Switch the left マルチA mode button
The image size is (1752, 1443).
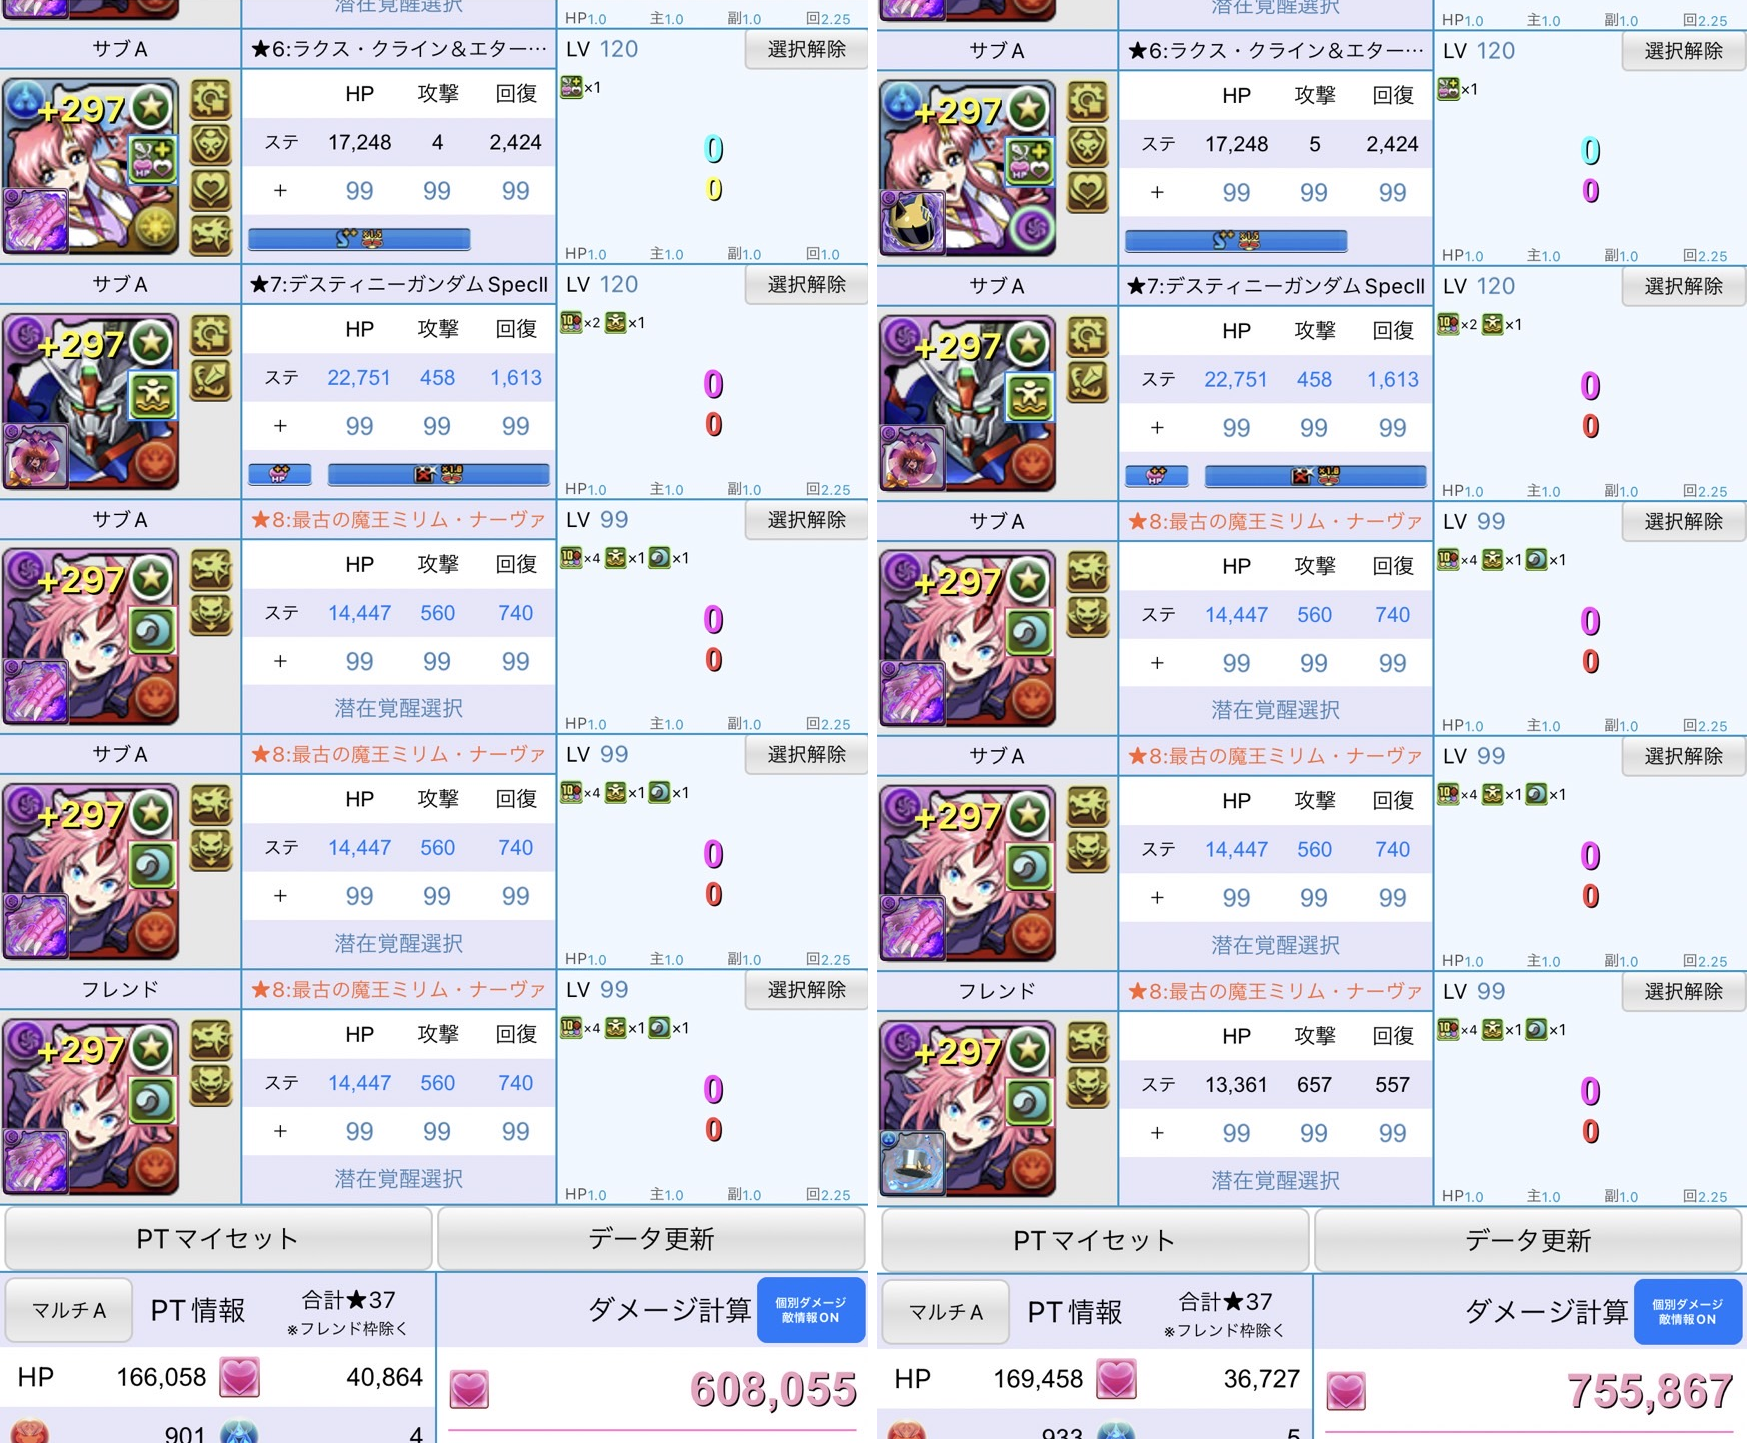coord(69,1310)
